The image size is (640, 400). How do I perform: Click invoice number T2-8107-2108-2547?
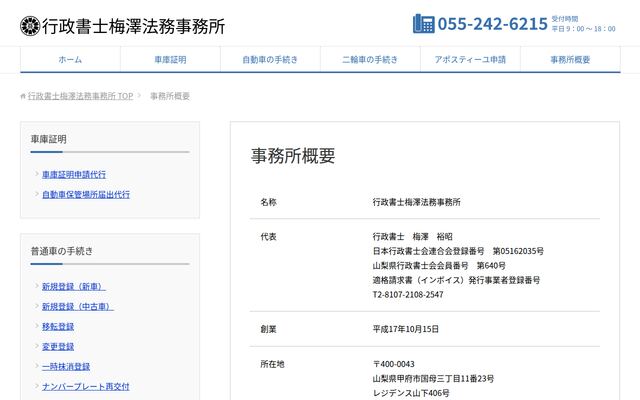pyautogui.click(x=408, y=295)
